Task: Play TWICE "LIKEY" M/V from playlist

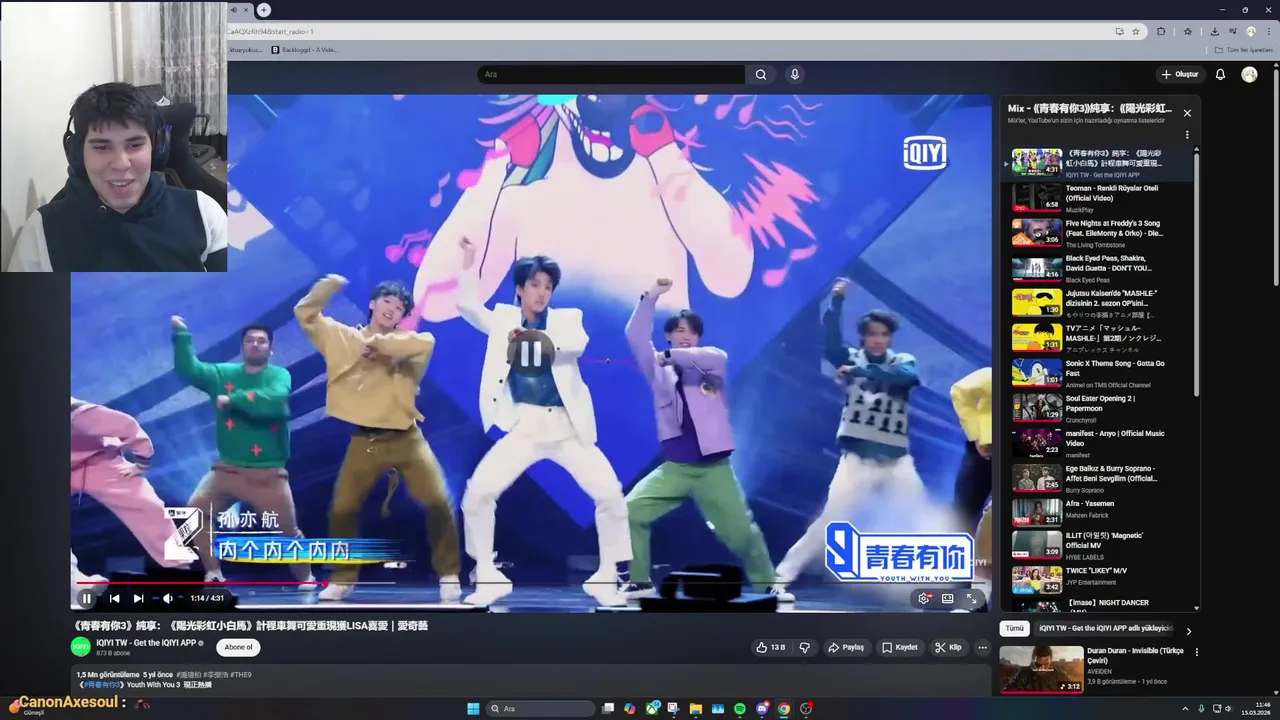Action: (x=1097, y=580)
